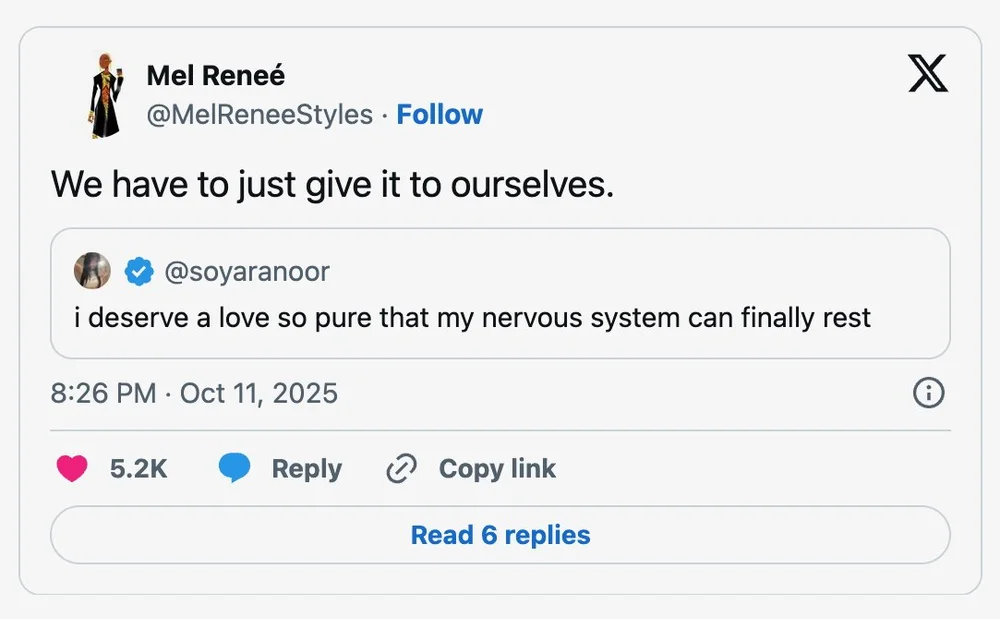Viewport: 1000px width, 619px height.
Task: Click the chain link copy icon
Action: [401, 469]
